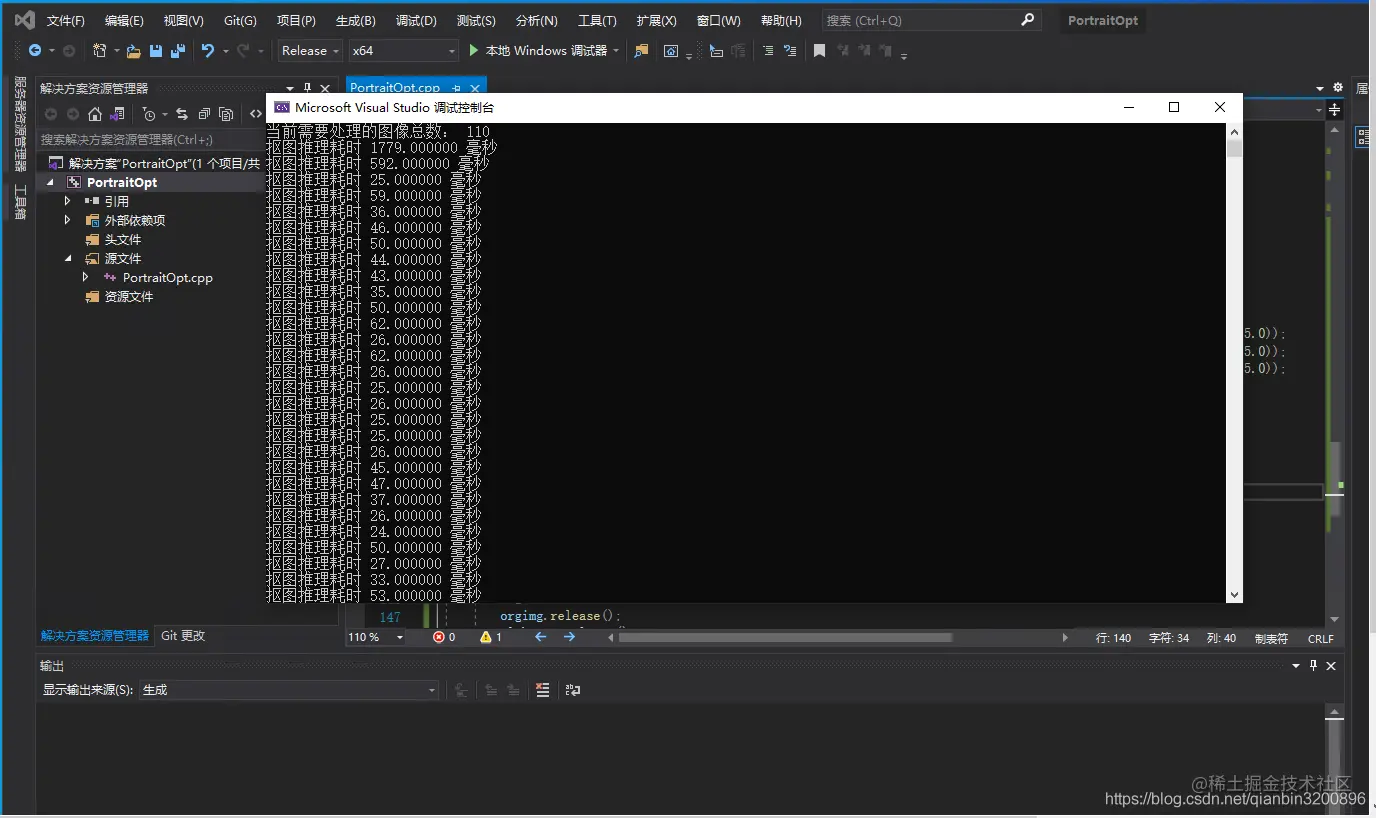This screenshot has height=818, width=1376.
Task: Pin the Solution Explorer panel
Action: pos(307,88)
